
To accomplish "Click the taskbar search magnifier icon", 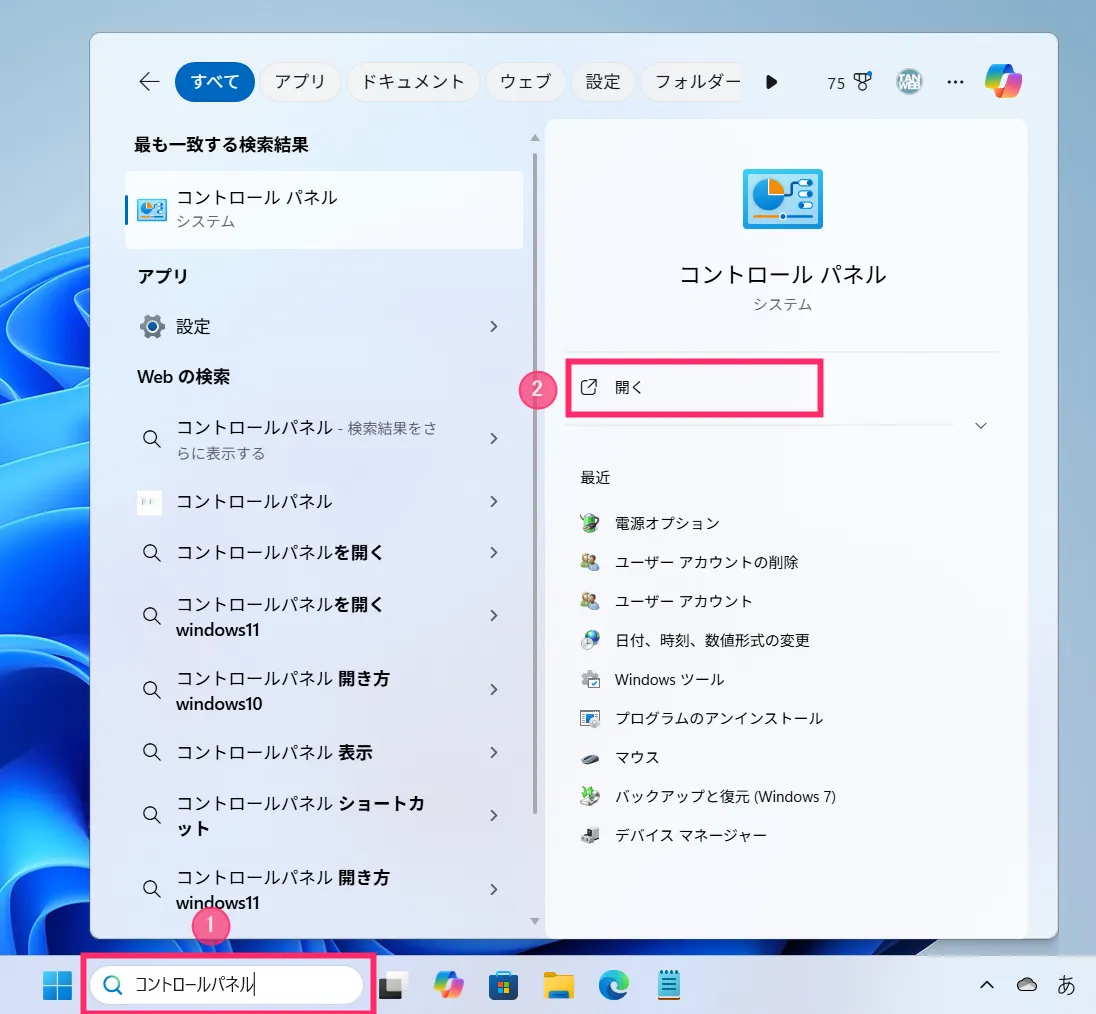I will 112,985.
